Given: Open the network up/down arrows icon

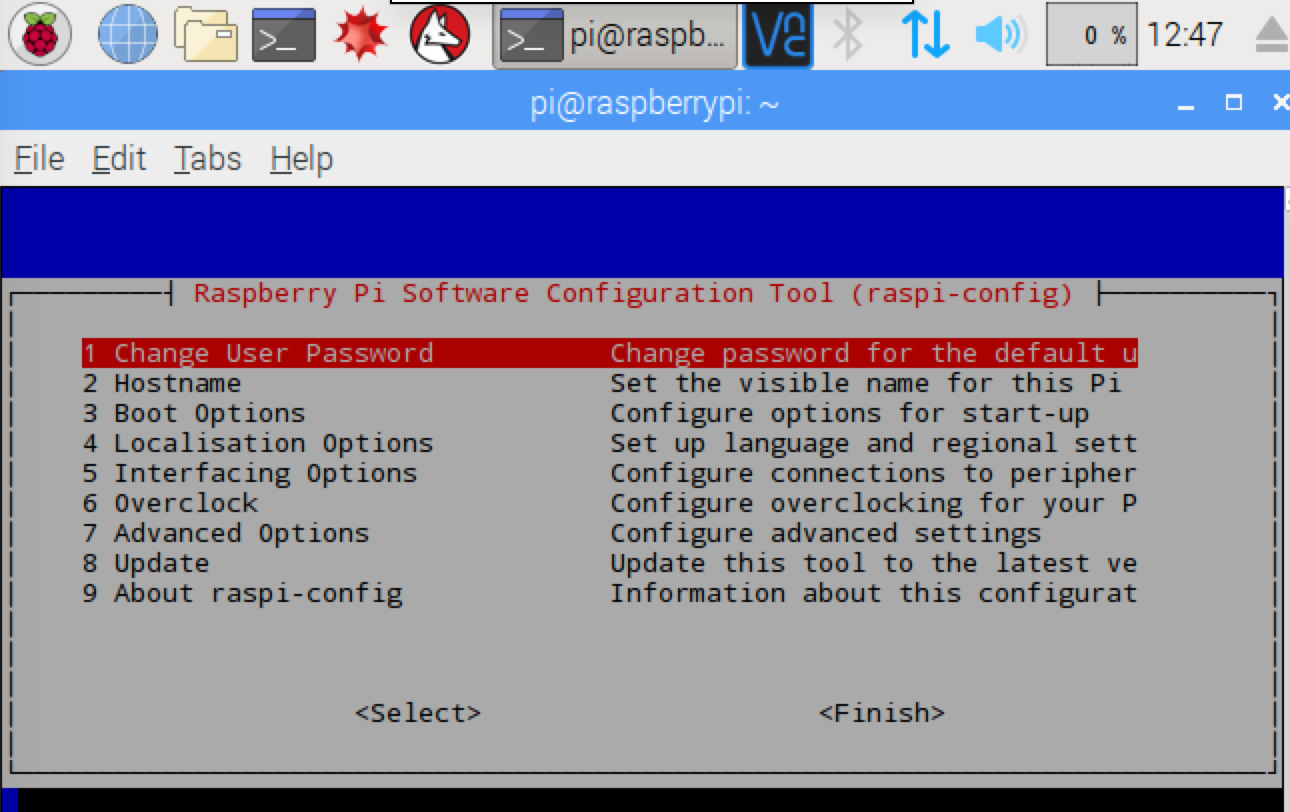Looking at the screenshot, I should (x=925, y=35).
